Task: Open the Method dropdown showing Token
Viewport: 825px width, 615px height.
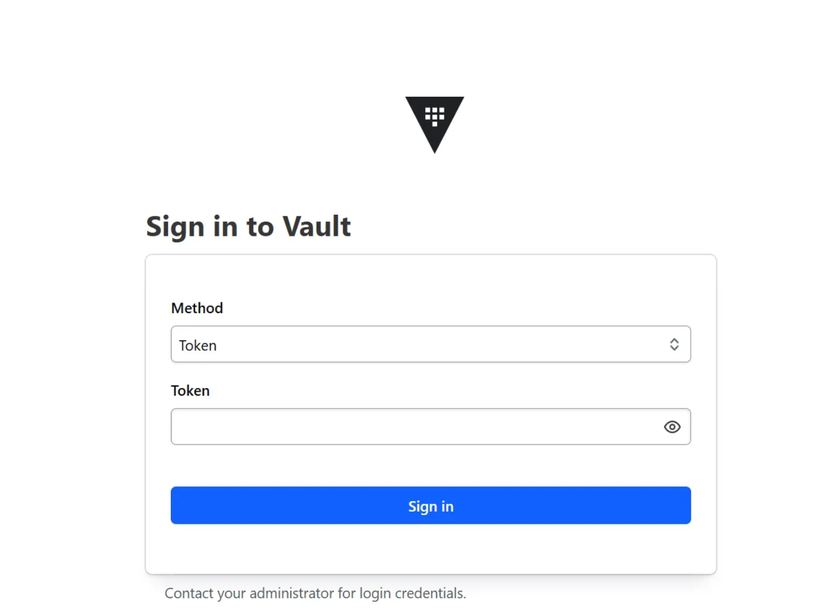Action: [x=430, y=344]
